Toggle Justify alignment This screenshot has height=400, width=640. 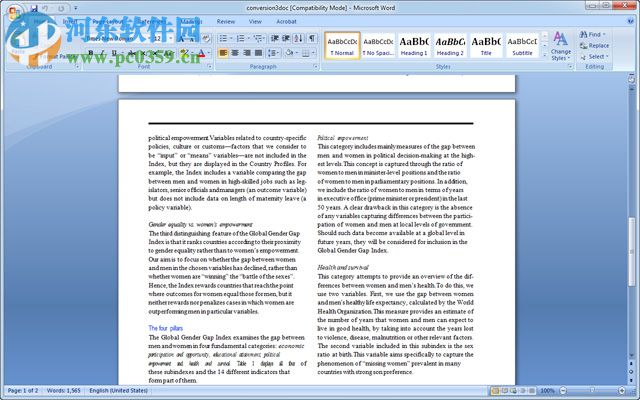click(x=259, y=53)
